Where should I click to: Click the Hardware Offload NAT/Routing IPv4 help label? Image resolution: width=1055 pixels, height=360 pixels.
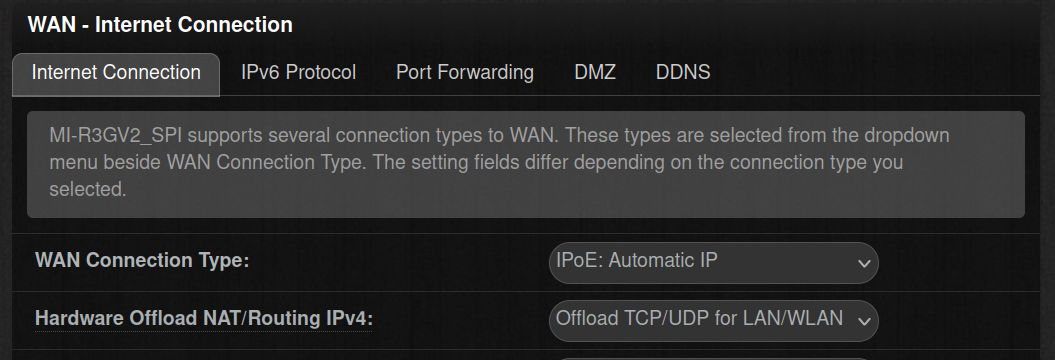click(203, 318)
